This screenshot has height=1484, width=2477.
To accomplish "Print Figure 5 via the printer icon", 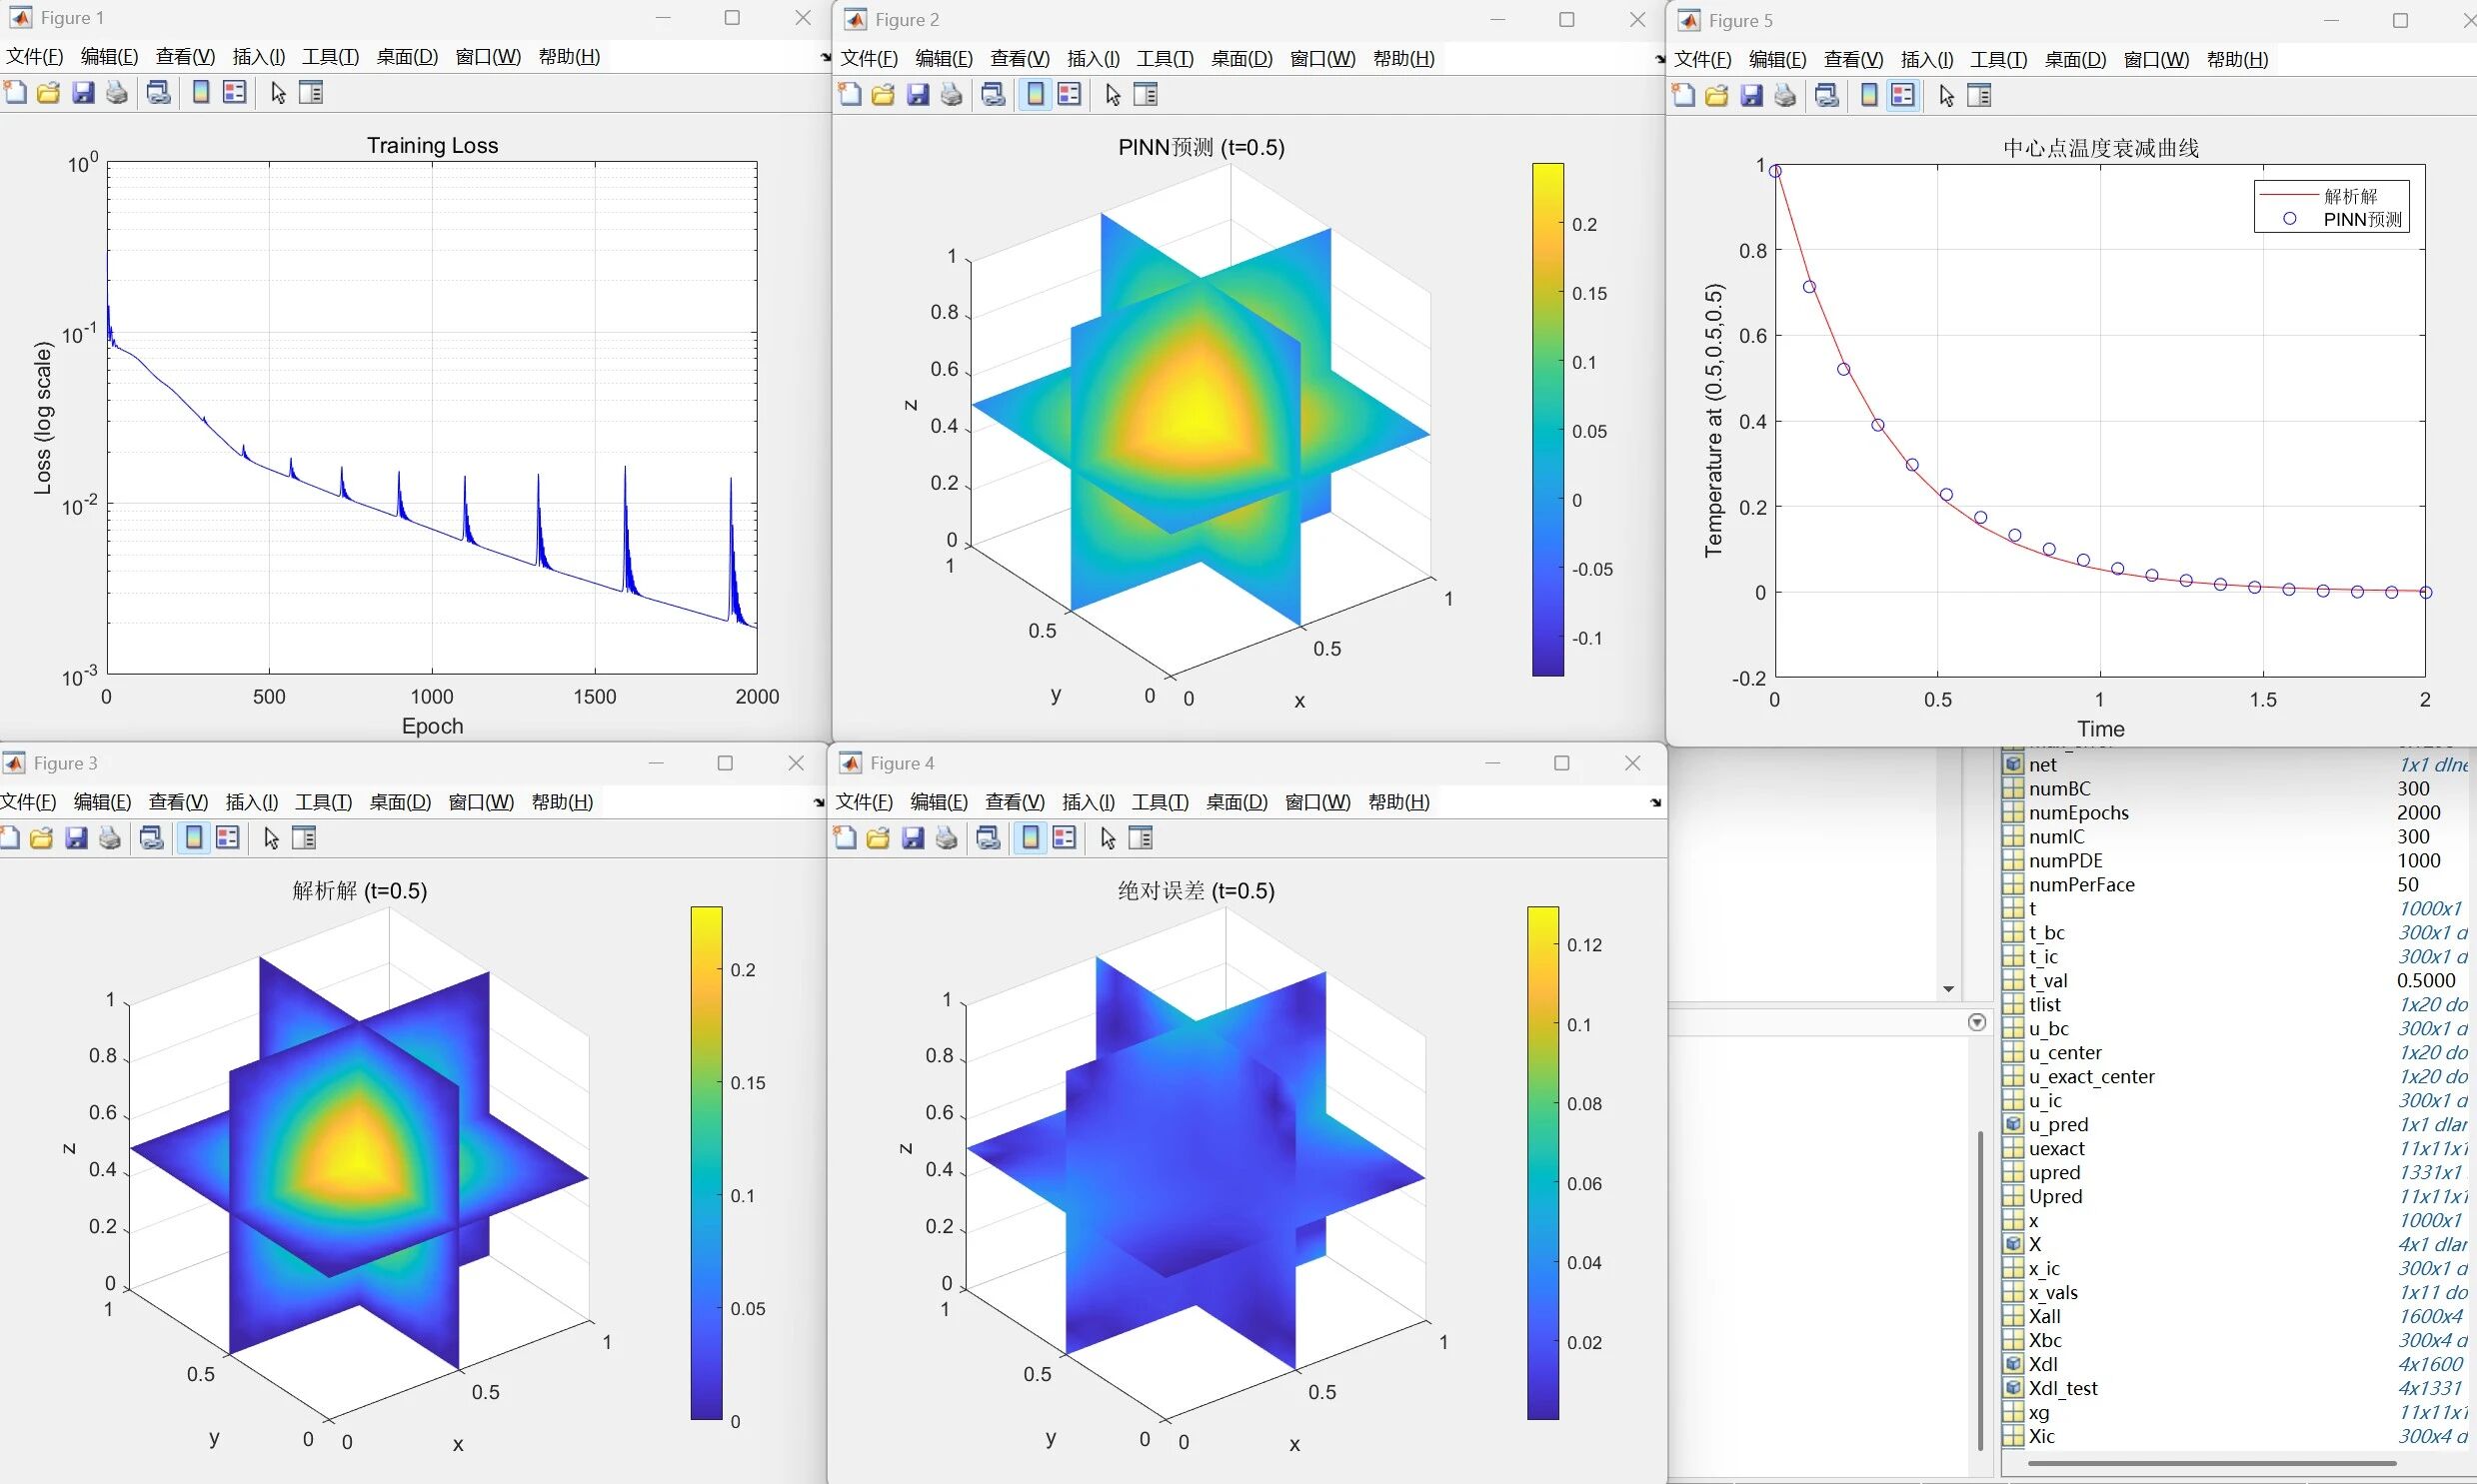I will 1785,95.
